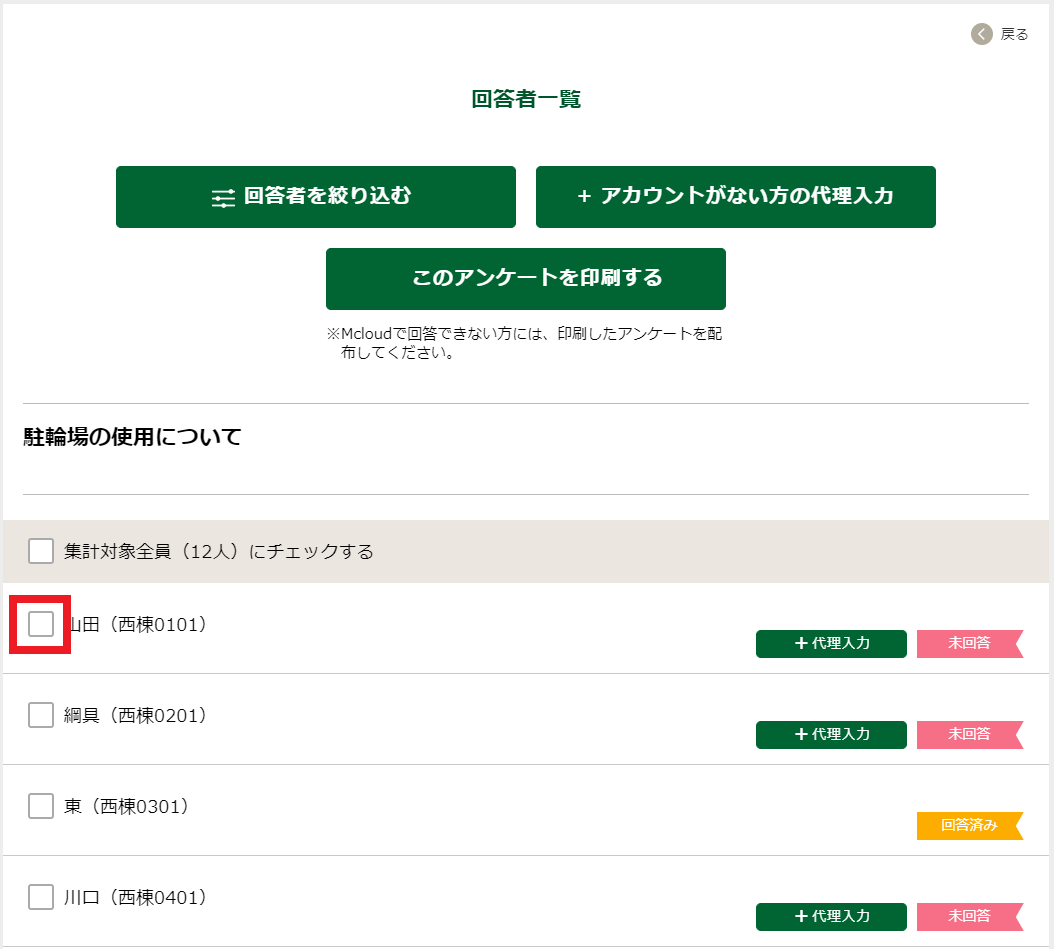Image resolution: width=1054 pixels, height=949 pixels.
Task: Click 回答者を絞り込む button
Action: [316, 197]
